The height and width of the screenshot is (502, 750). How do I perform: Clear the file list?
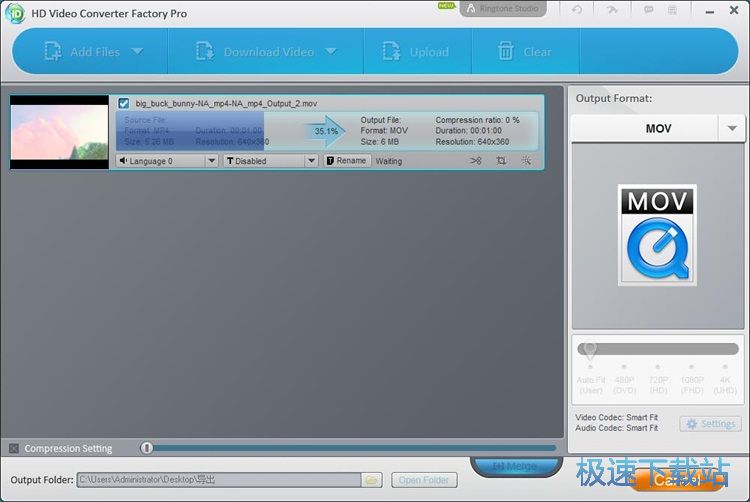coord(524,52)
